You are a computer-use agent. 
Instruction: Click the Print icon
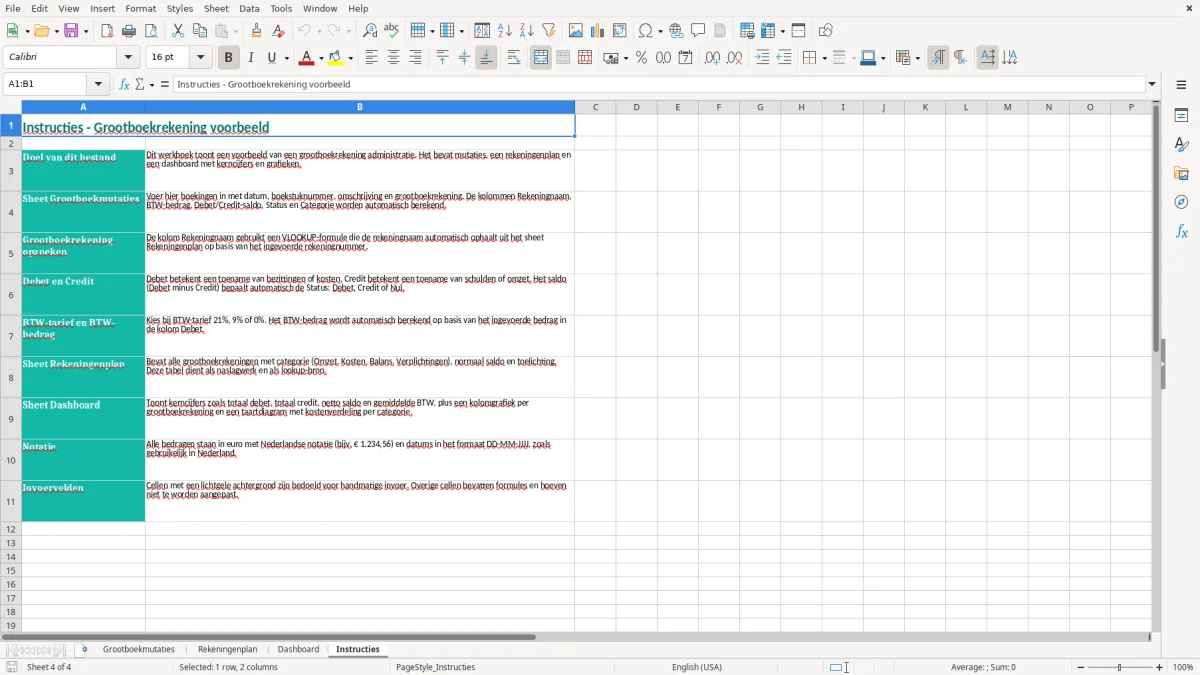(x=129, y=31)
